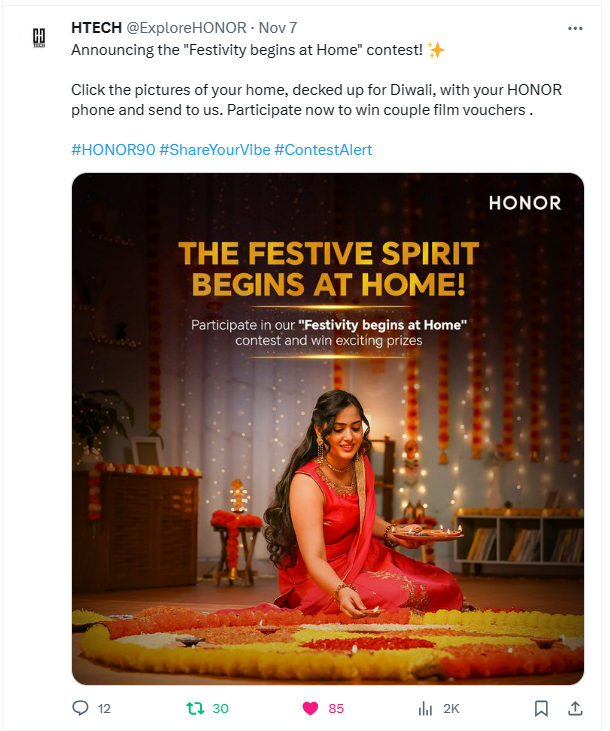Open the reply comment icon
610x731 pixels.
click(x=80, y=708)
